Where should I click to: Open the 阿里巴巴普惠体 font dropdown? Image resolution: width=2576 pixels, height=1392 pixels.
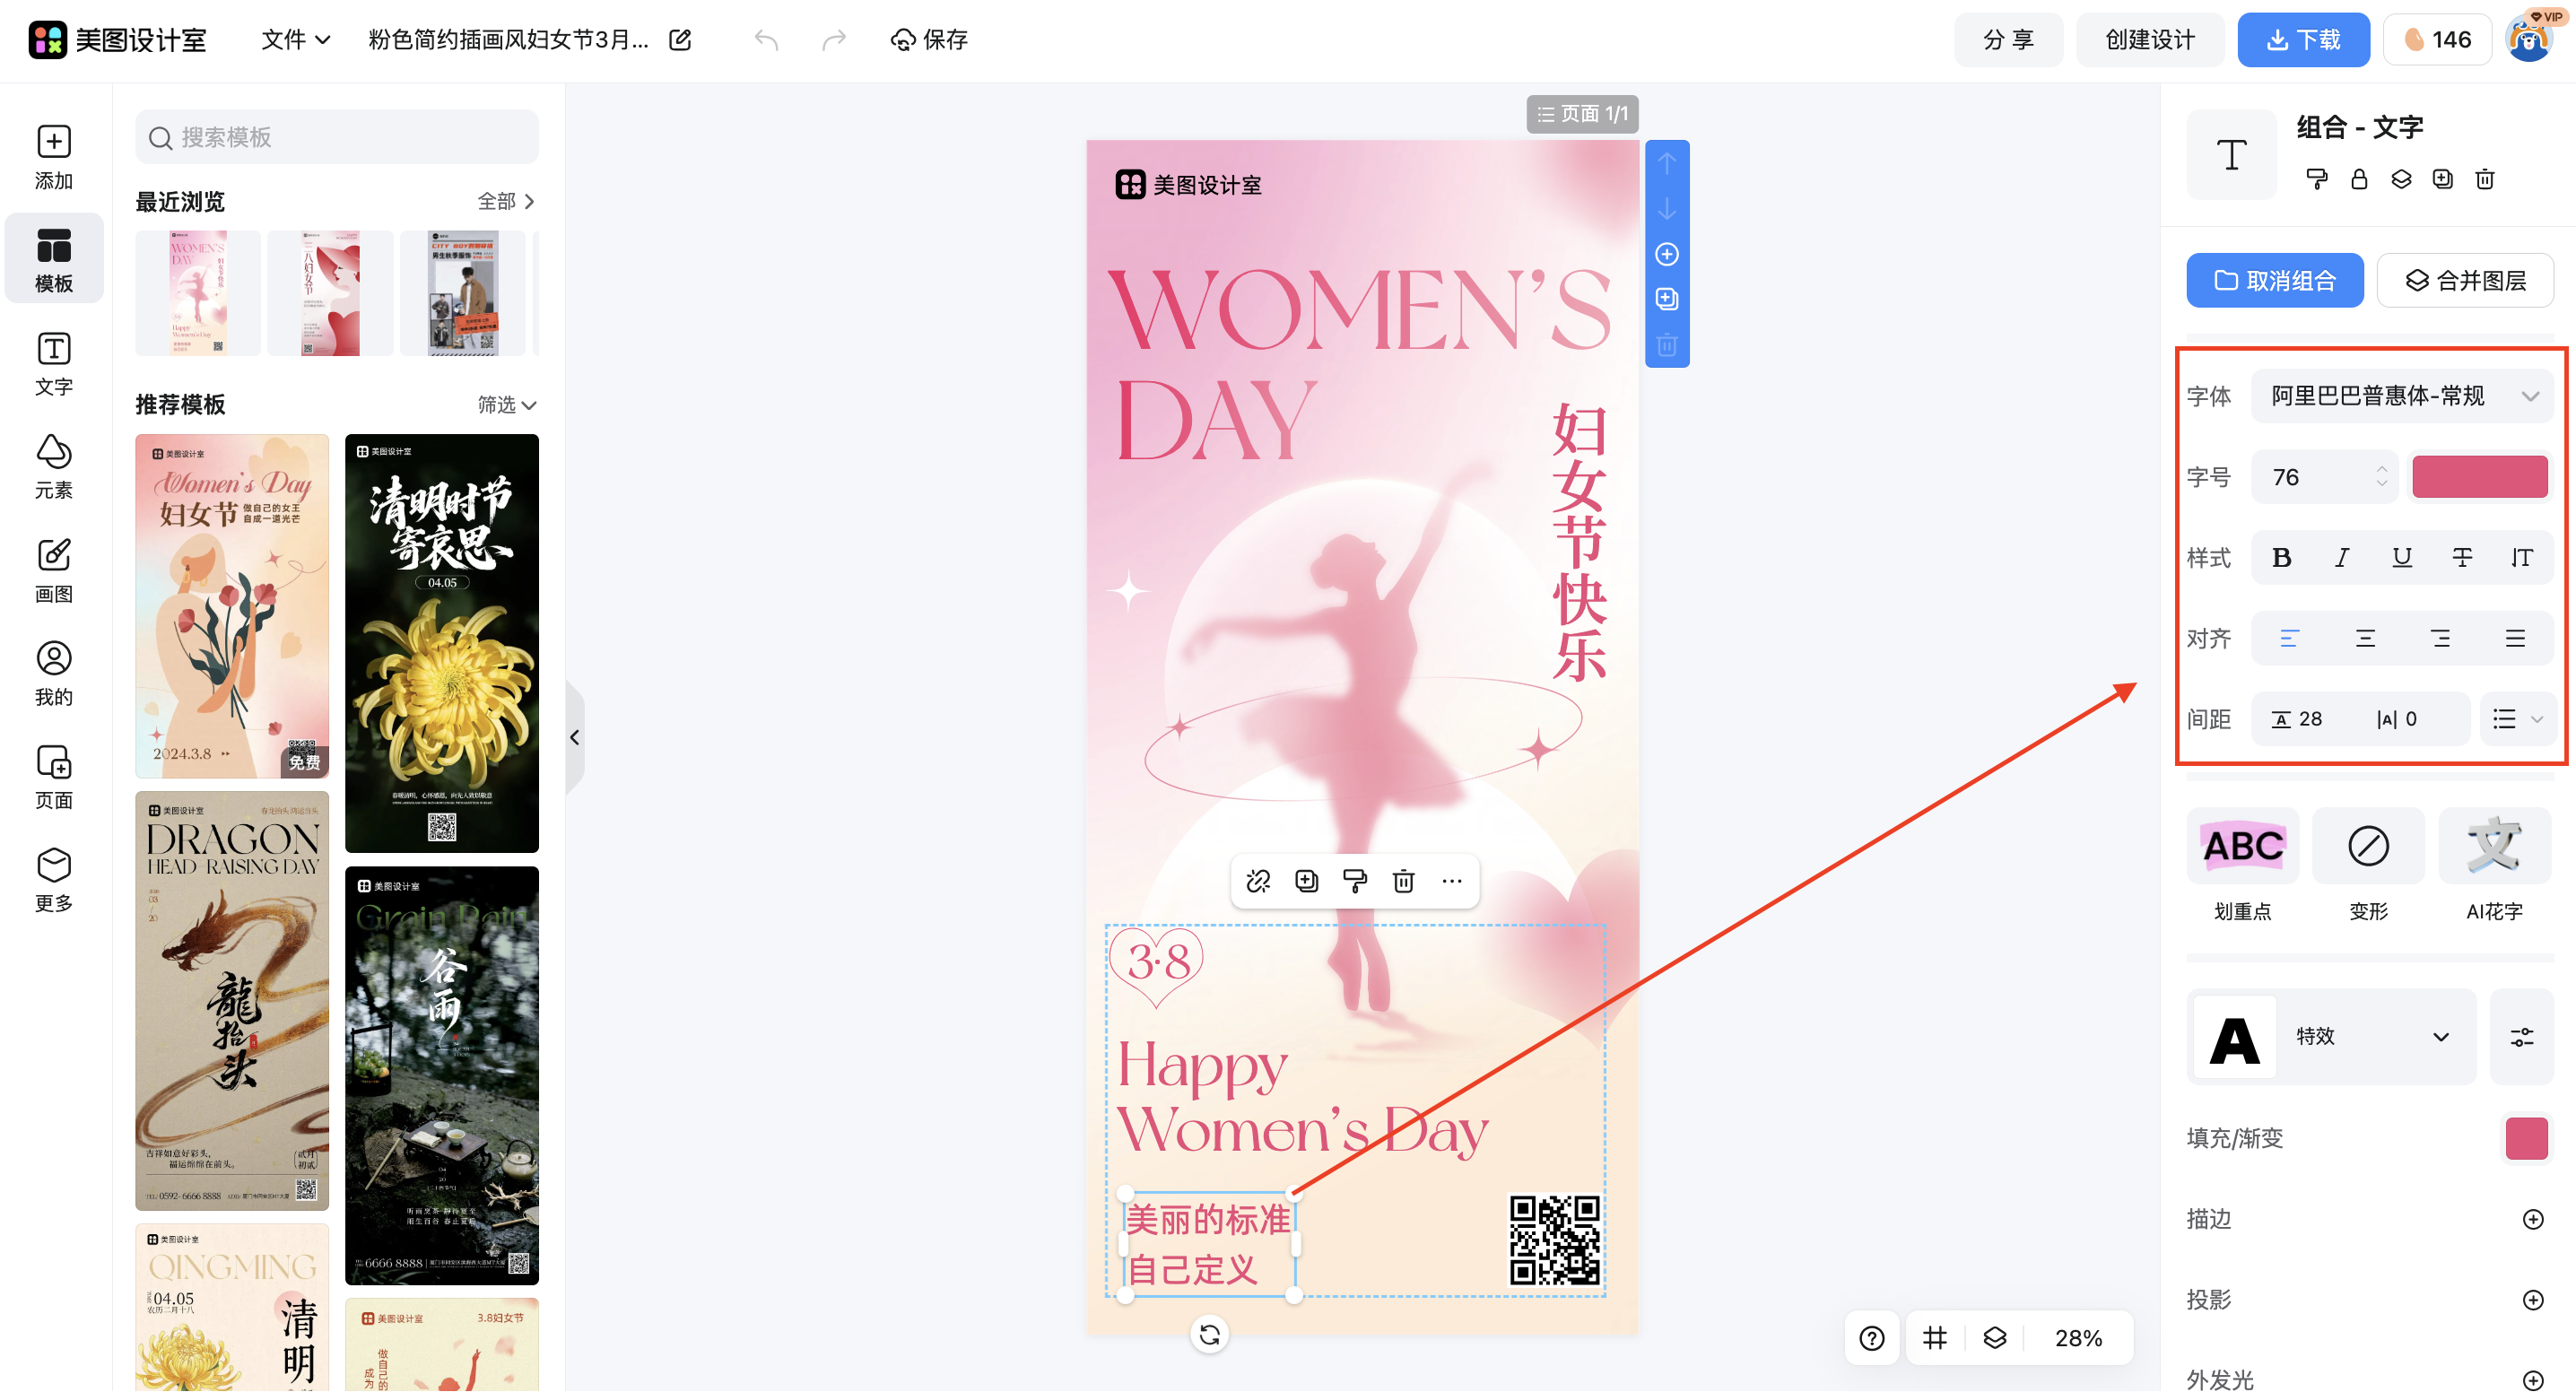[x=2403, y=395]
